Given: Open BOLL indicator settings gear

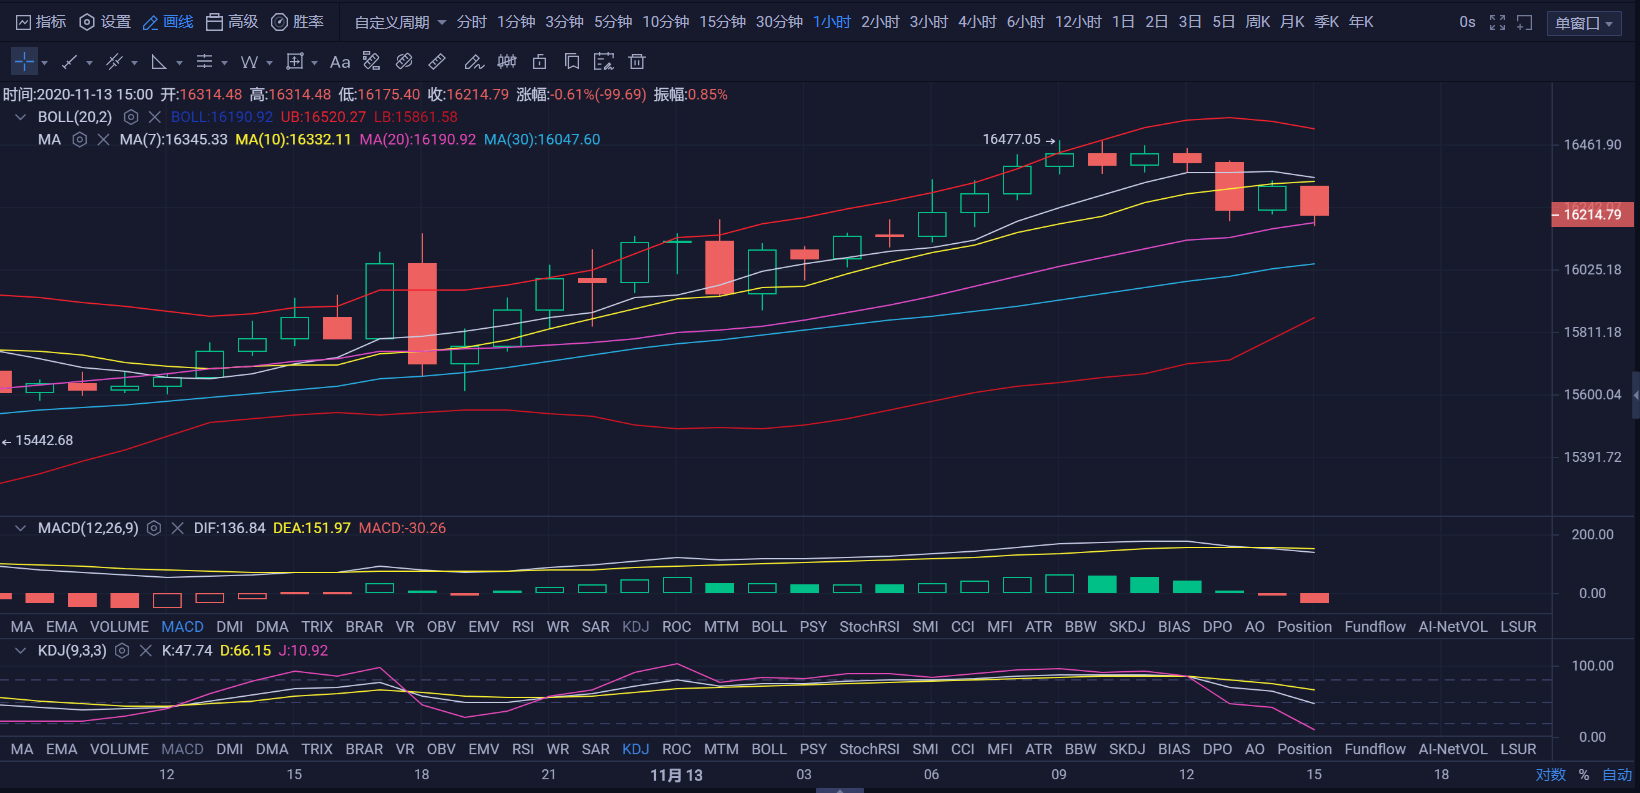Looking at the screenshot, I should click(x=131, y=117).
